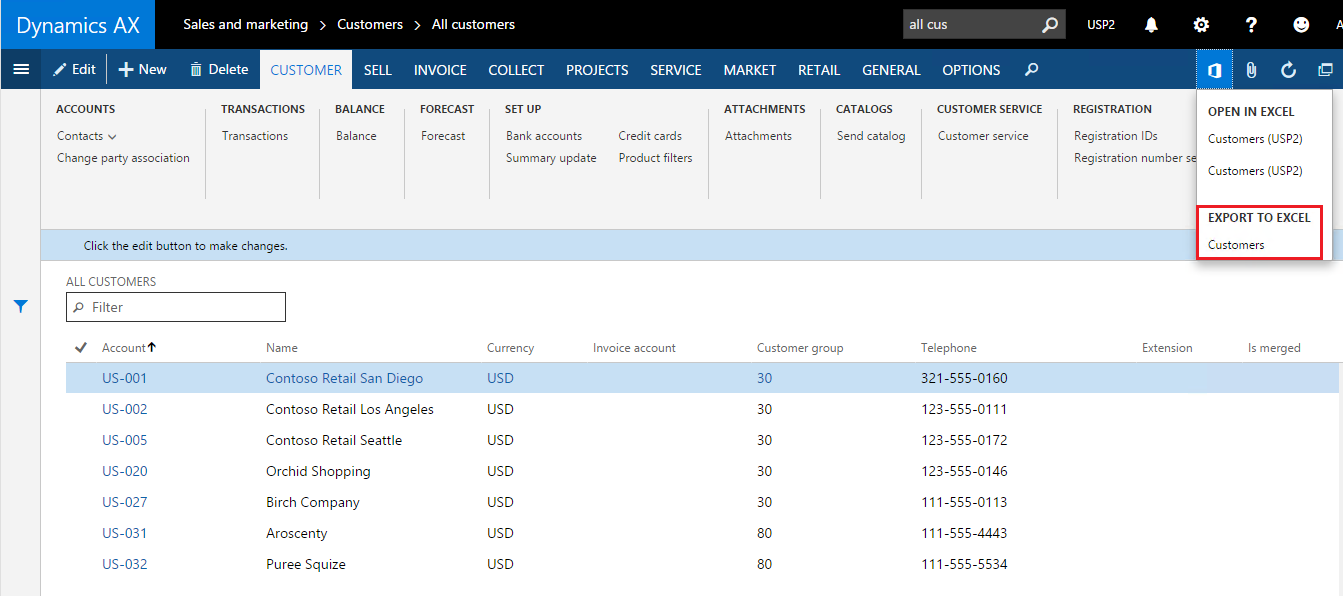Viewport: 1343px width, 596px height.
Task: Switch to the SERVICE tab
Action: pos(676,70)
